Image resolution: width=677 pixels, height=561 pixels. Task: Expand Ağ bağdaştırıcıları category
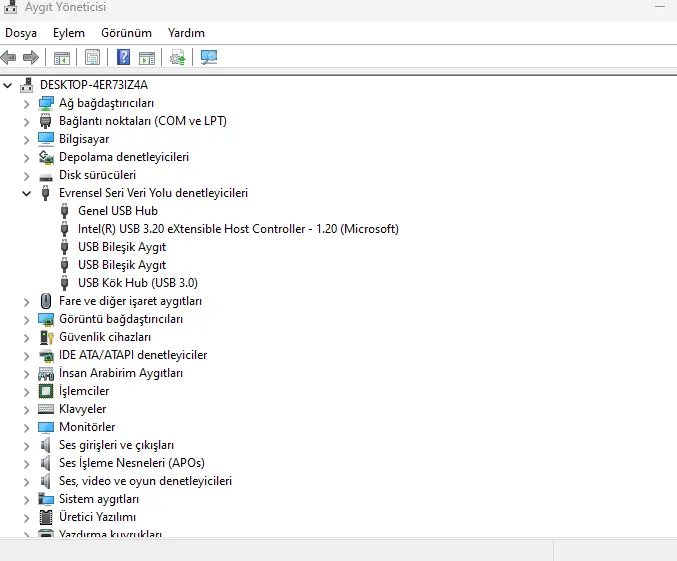coord(27,104)
